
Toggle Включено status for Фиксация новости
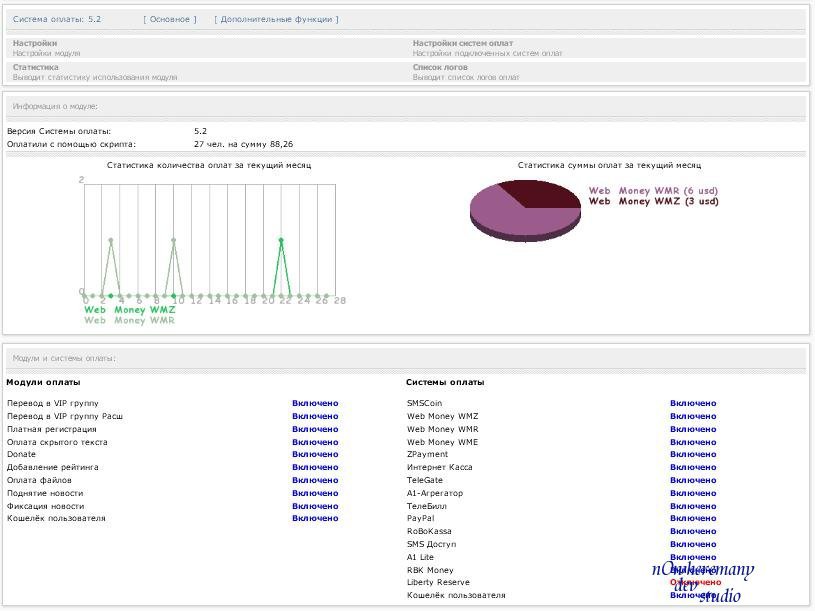point(315,506)
